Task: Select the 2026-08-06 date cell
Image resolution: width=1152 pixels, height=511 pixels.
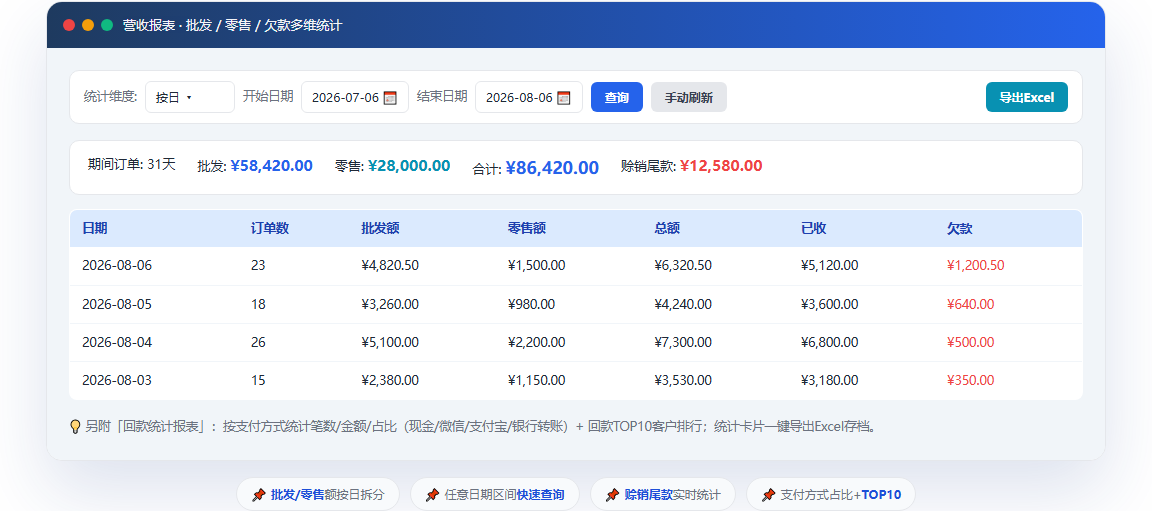Action: pos(117,266)
